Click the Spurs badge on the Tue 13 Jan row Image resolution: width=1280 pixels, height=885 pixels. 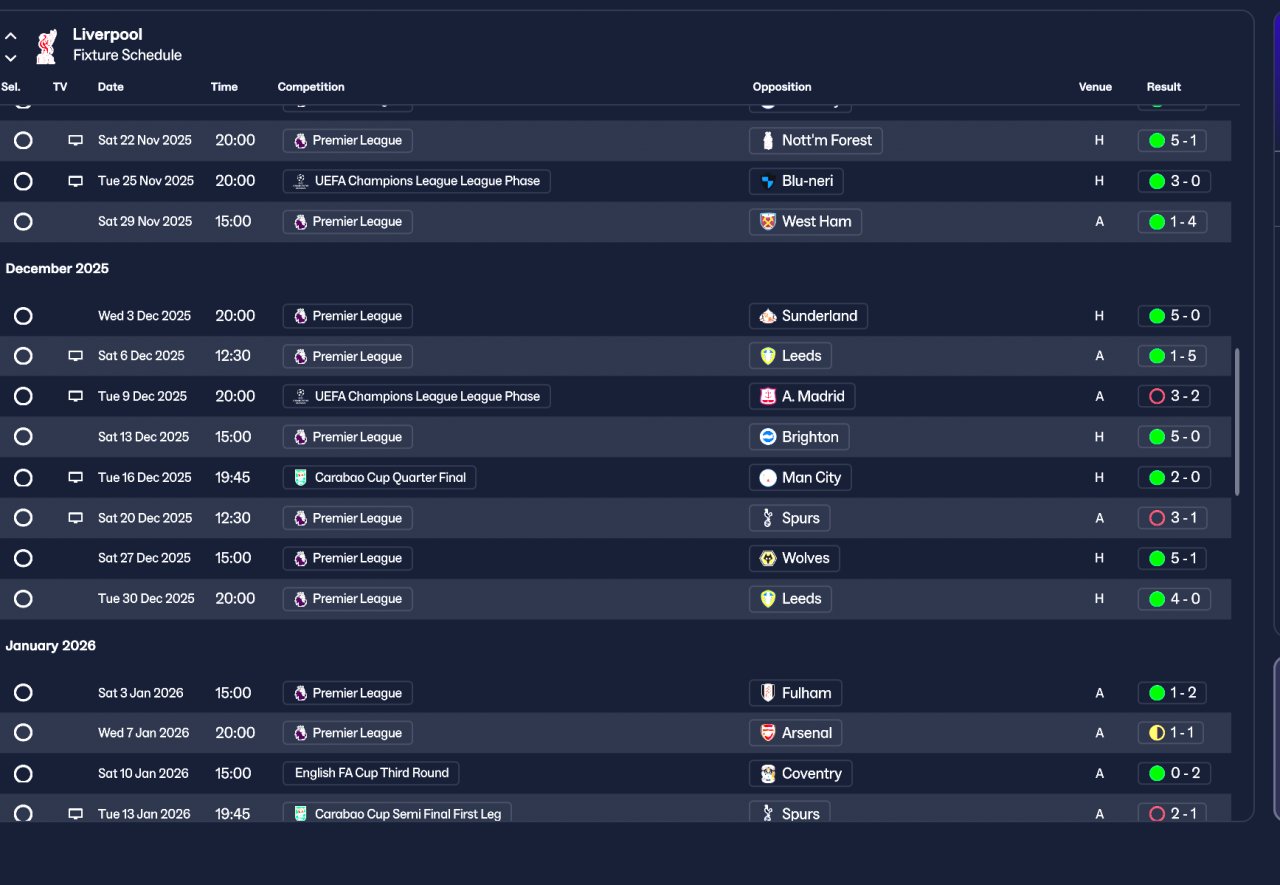(768, 814)
